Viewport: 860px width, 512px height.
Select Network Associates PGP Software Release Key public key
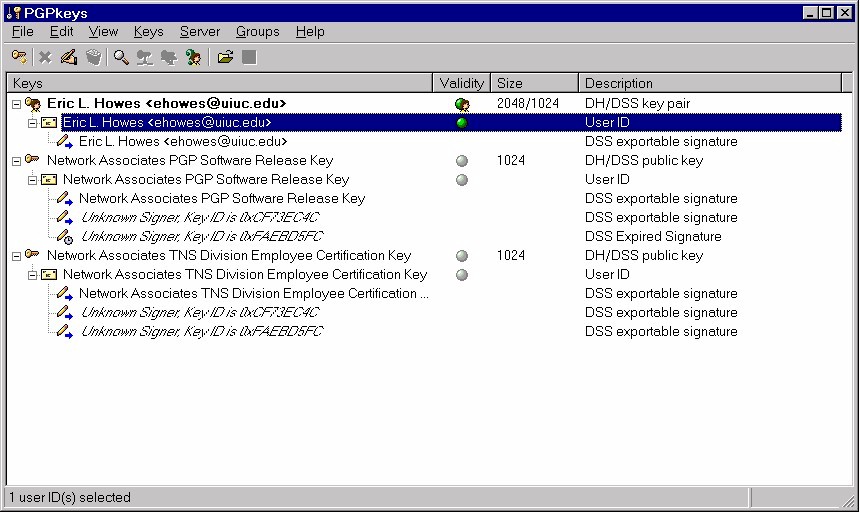pos(190,161)
